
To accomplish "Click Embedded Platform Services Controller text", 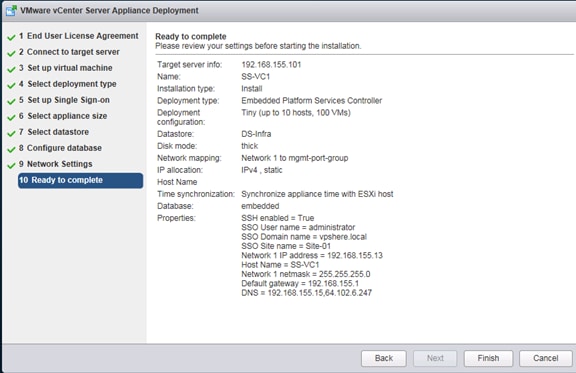I will (312, 101).
